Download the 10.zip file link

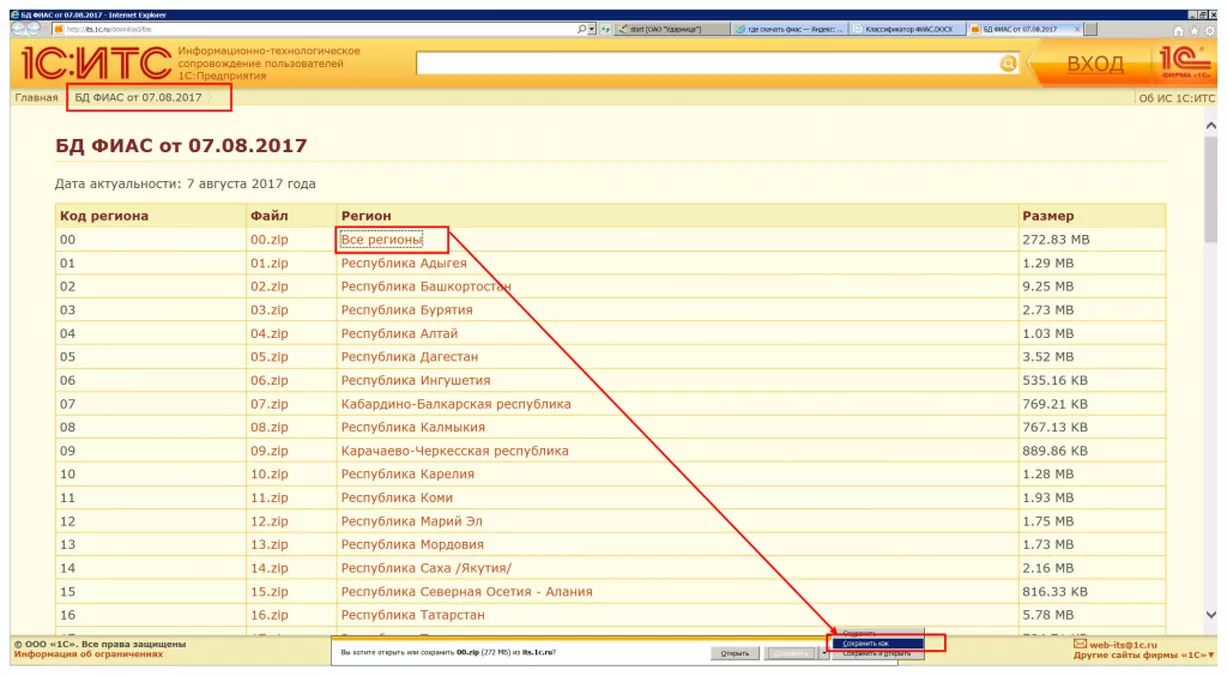click(x=269, y=475)
